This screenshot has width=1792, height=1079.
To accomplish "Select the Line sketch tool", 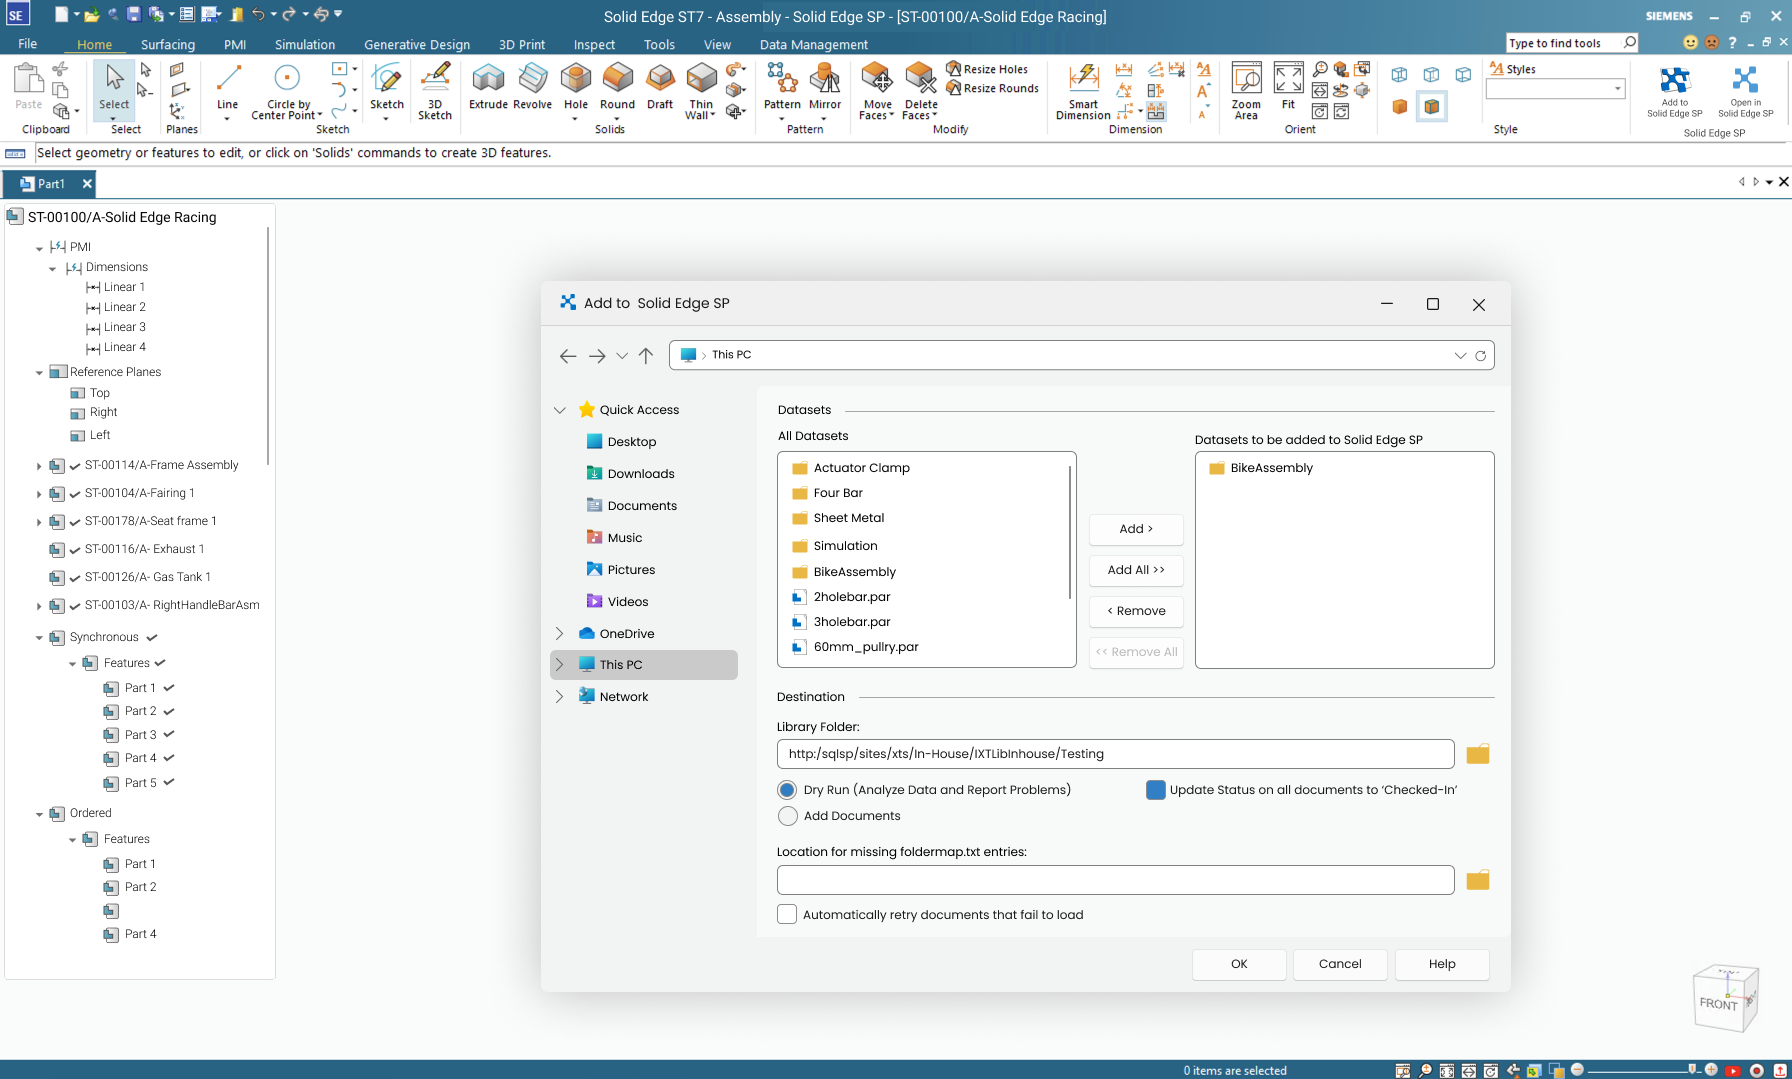I will (228, 90).
